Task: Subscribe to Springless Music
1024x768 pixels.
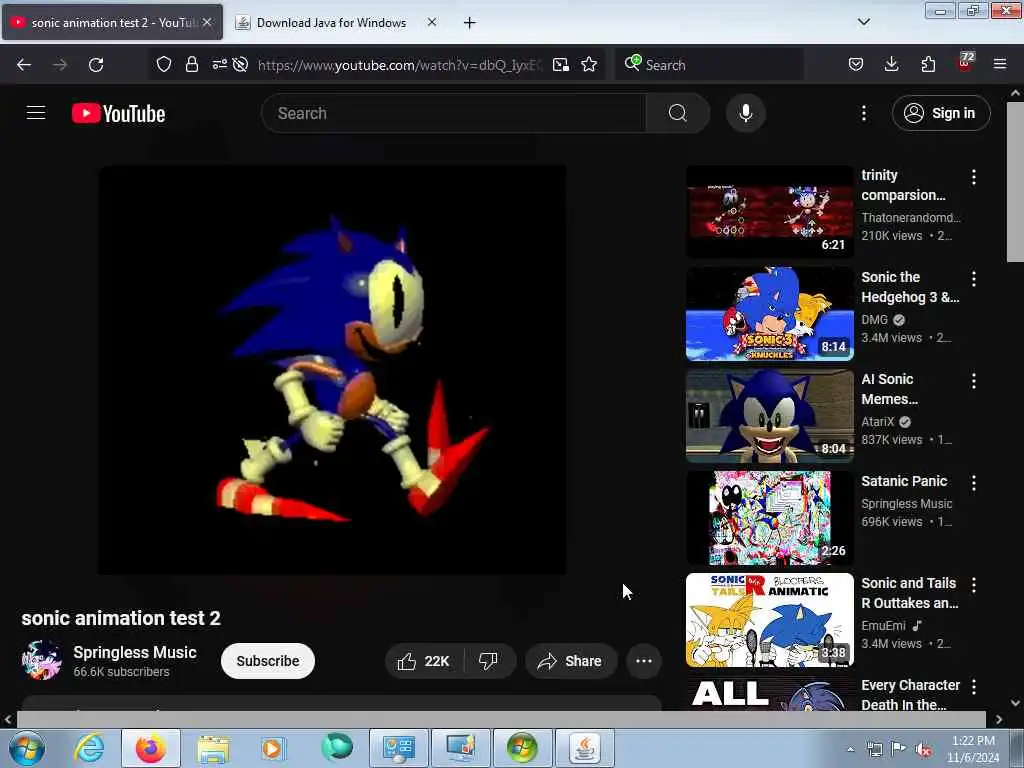Action: 268,661
